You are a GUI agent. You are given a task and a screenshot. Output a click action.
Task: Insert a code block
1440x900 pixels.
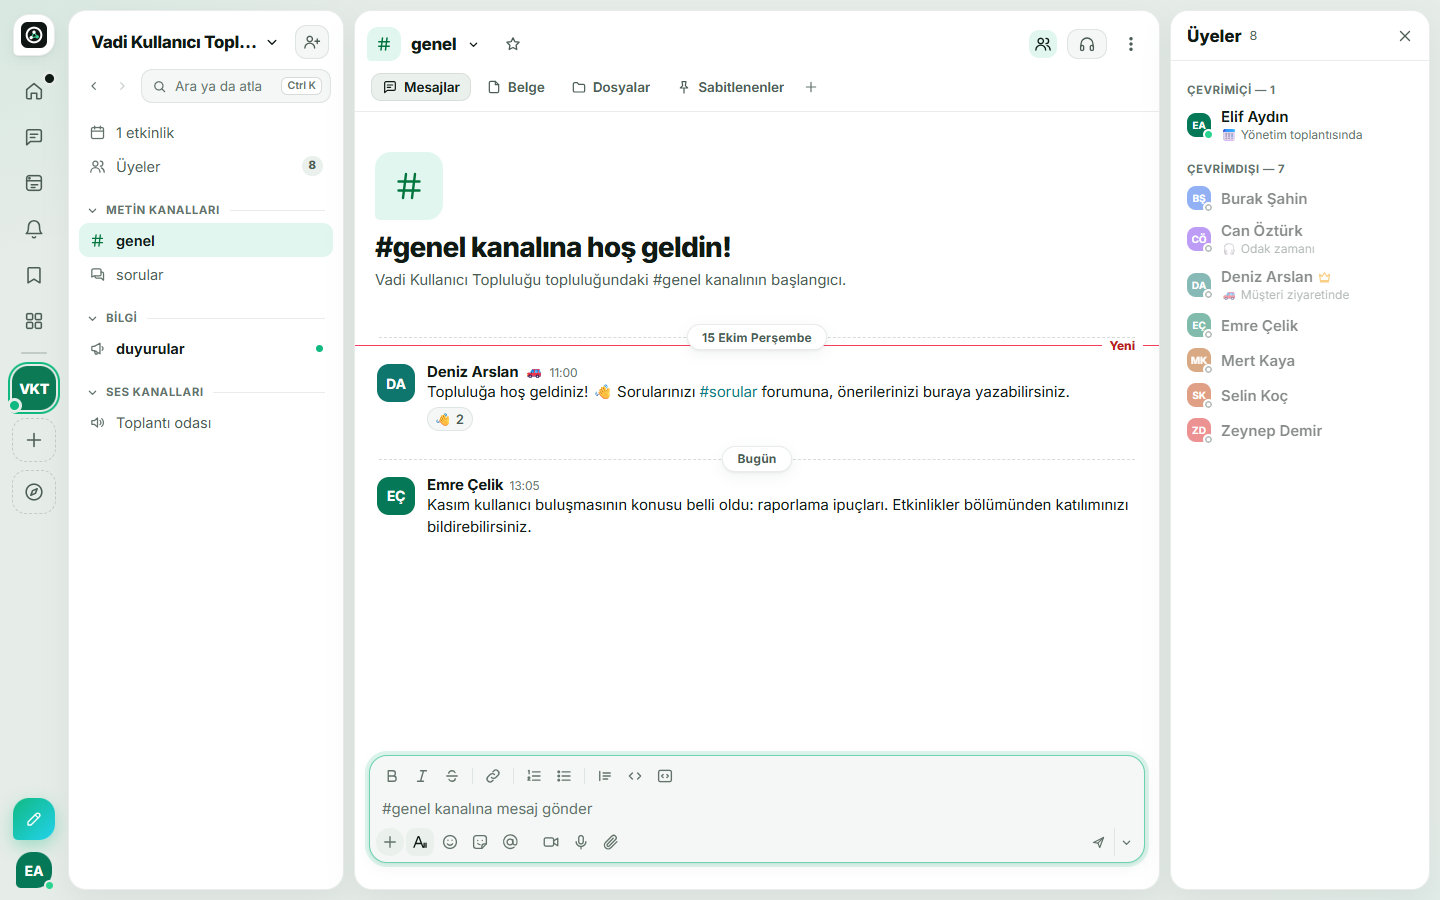[x=665, y=776]
